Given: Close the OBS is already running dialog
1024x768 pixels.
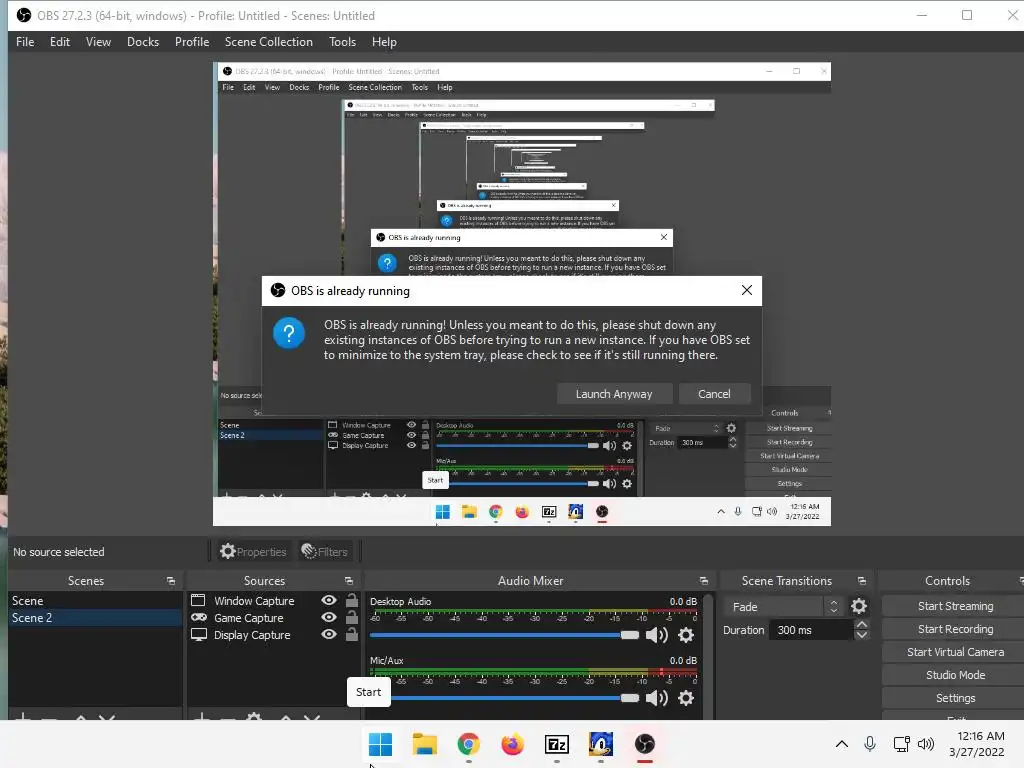Looking at the screenshot, I should [746, 290].
